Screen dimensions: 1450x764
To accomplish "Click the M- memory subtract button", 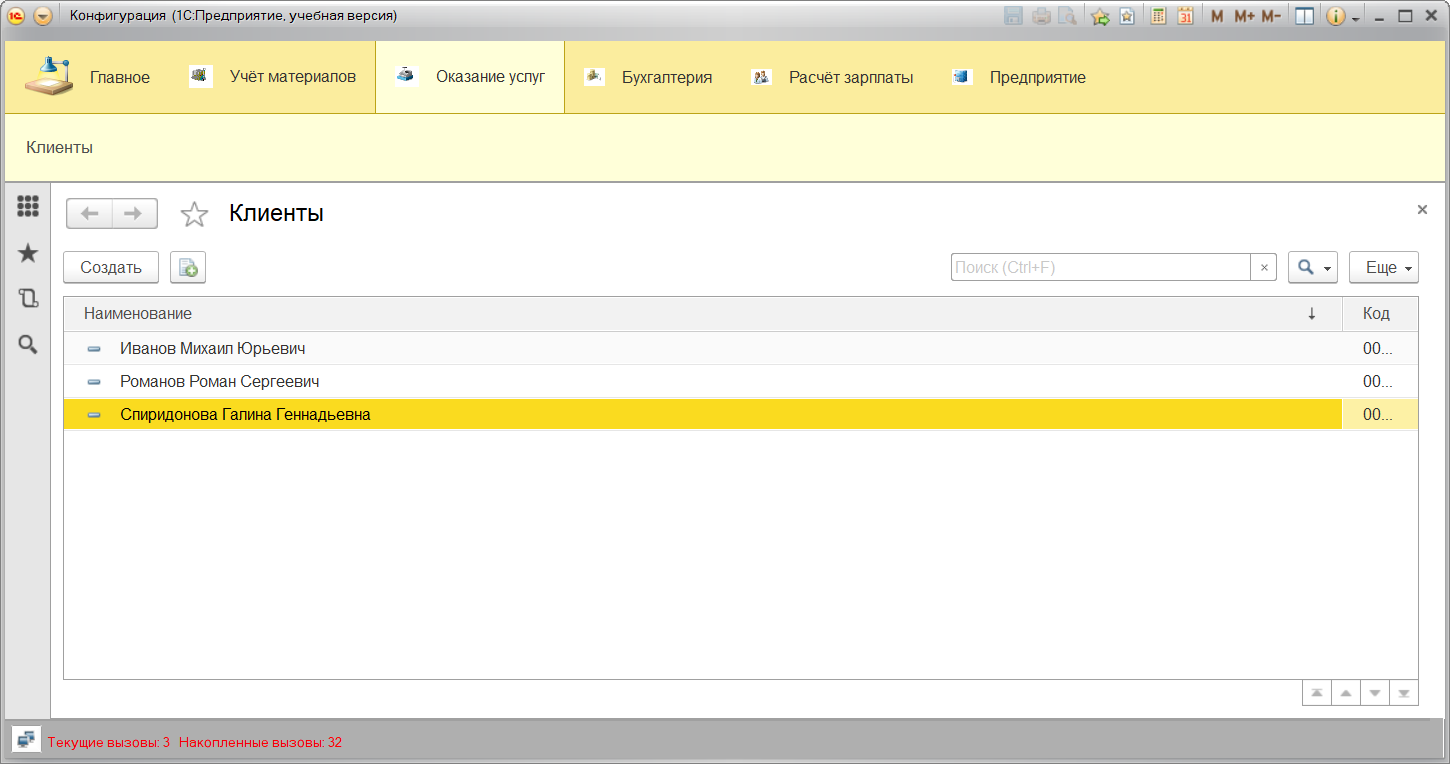I will click(x=1270, y=16).
